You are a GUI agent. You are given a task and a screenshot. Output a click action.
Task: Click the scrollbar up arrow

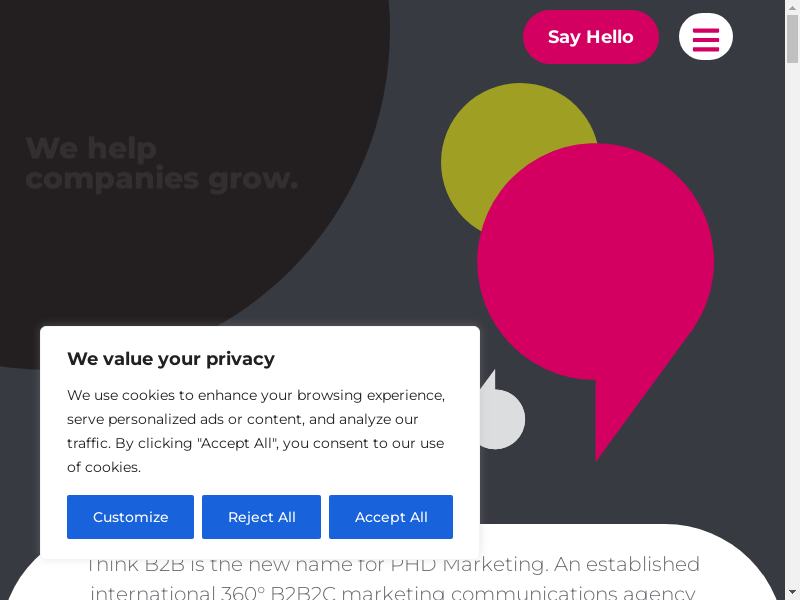click(x=792, y=8)
